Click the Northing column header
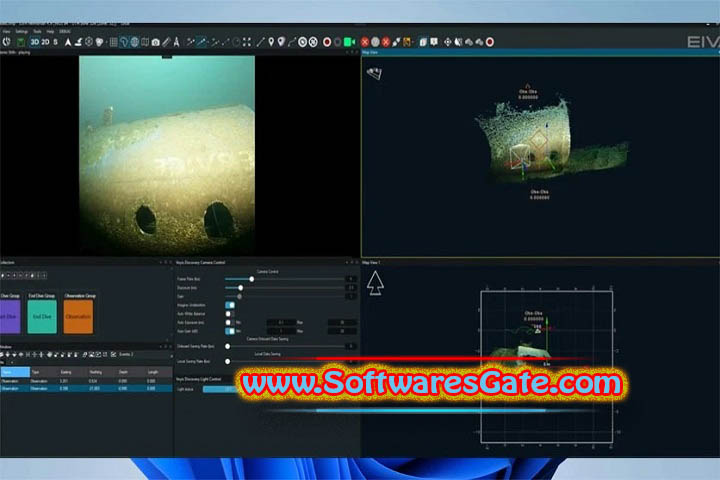Image resolution: width=720 pixels, height=480 pixels. pos(96,372)
